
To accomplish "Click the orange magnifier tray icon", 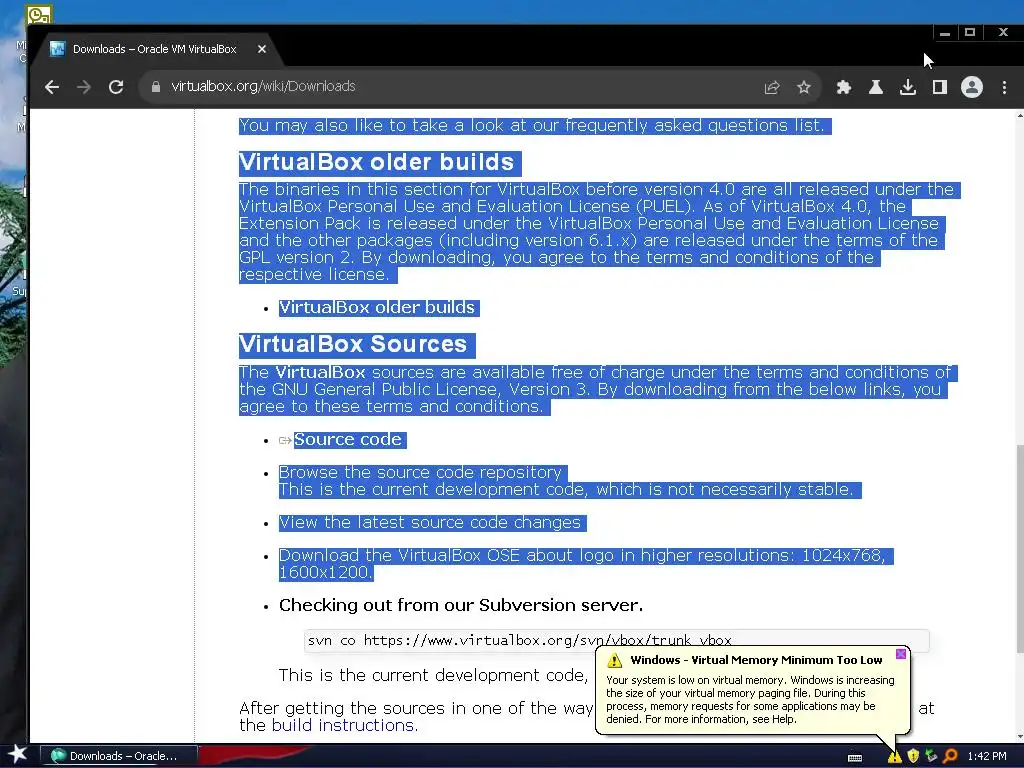I will [x=950, y=756].
